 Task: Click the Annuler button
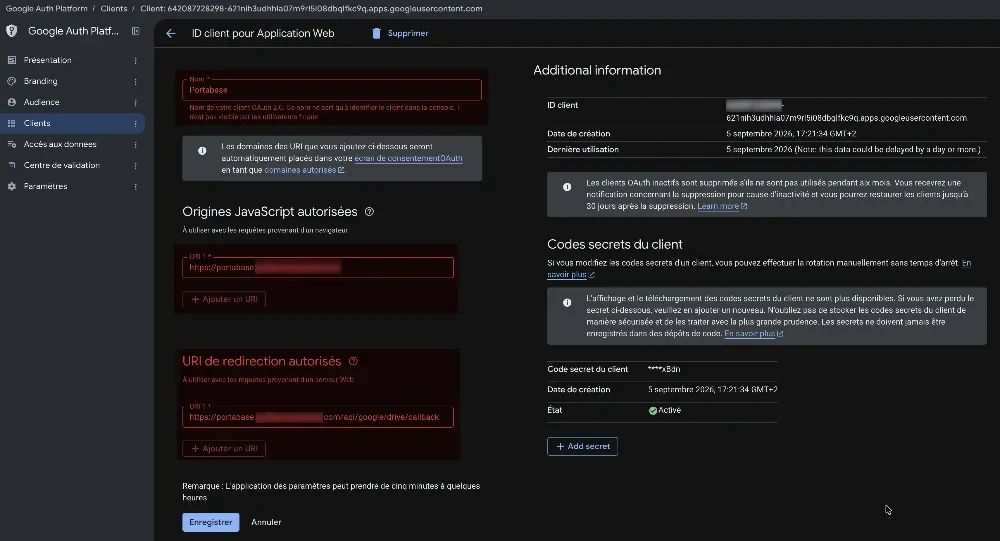266,522
